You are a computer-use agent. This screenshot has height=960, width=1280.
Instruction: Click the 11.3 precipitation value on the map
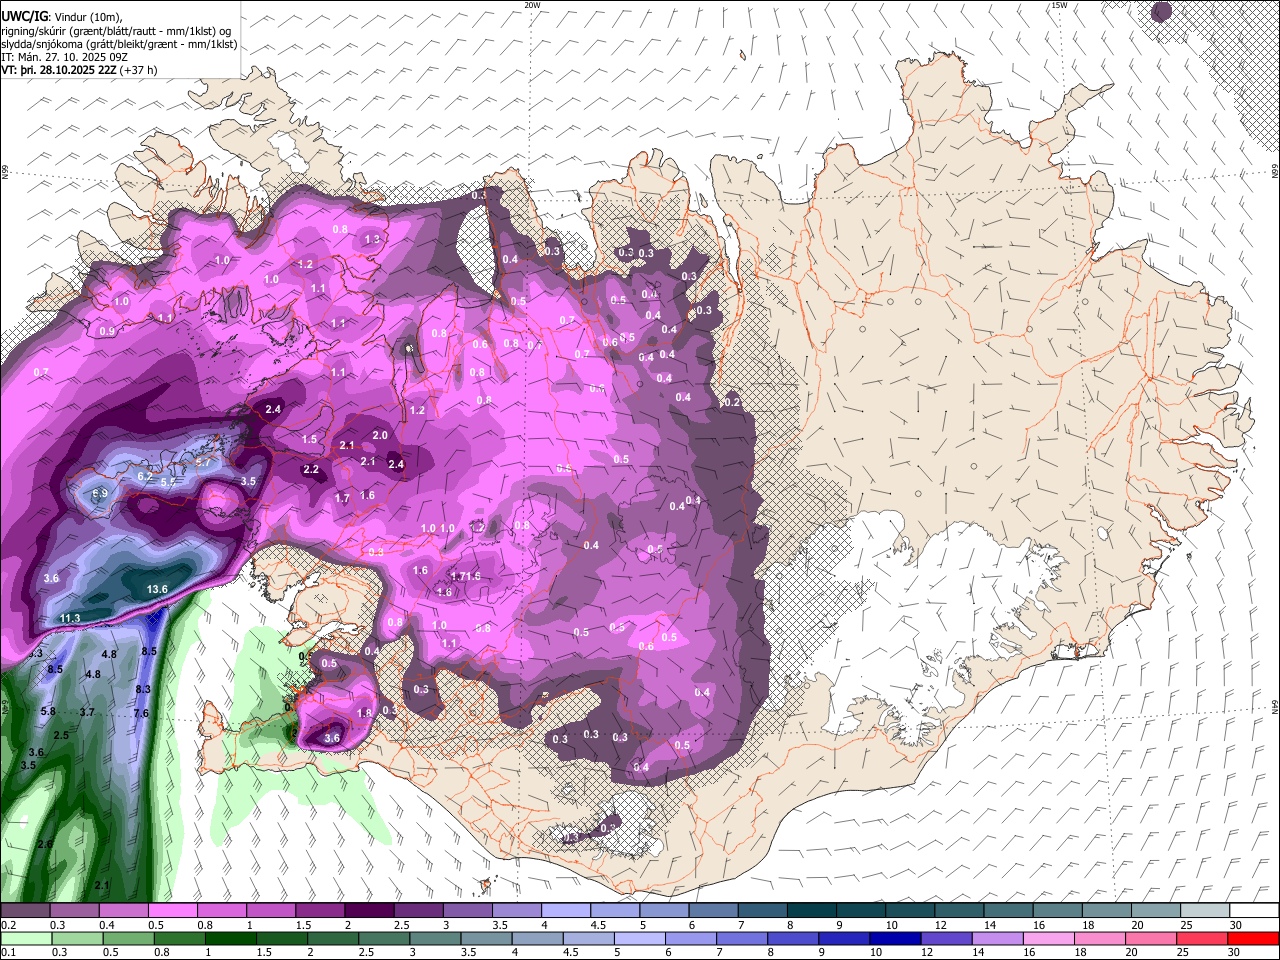pos(70,619)
